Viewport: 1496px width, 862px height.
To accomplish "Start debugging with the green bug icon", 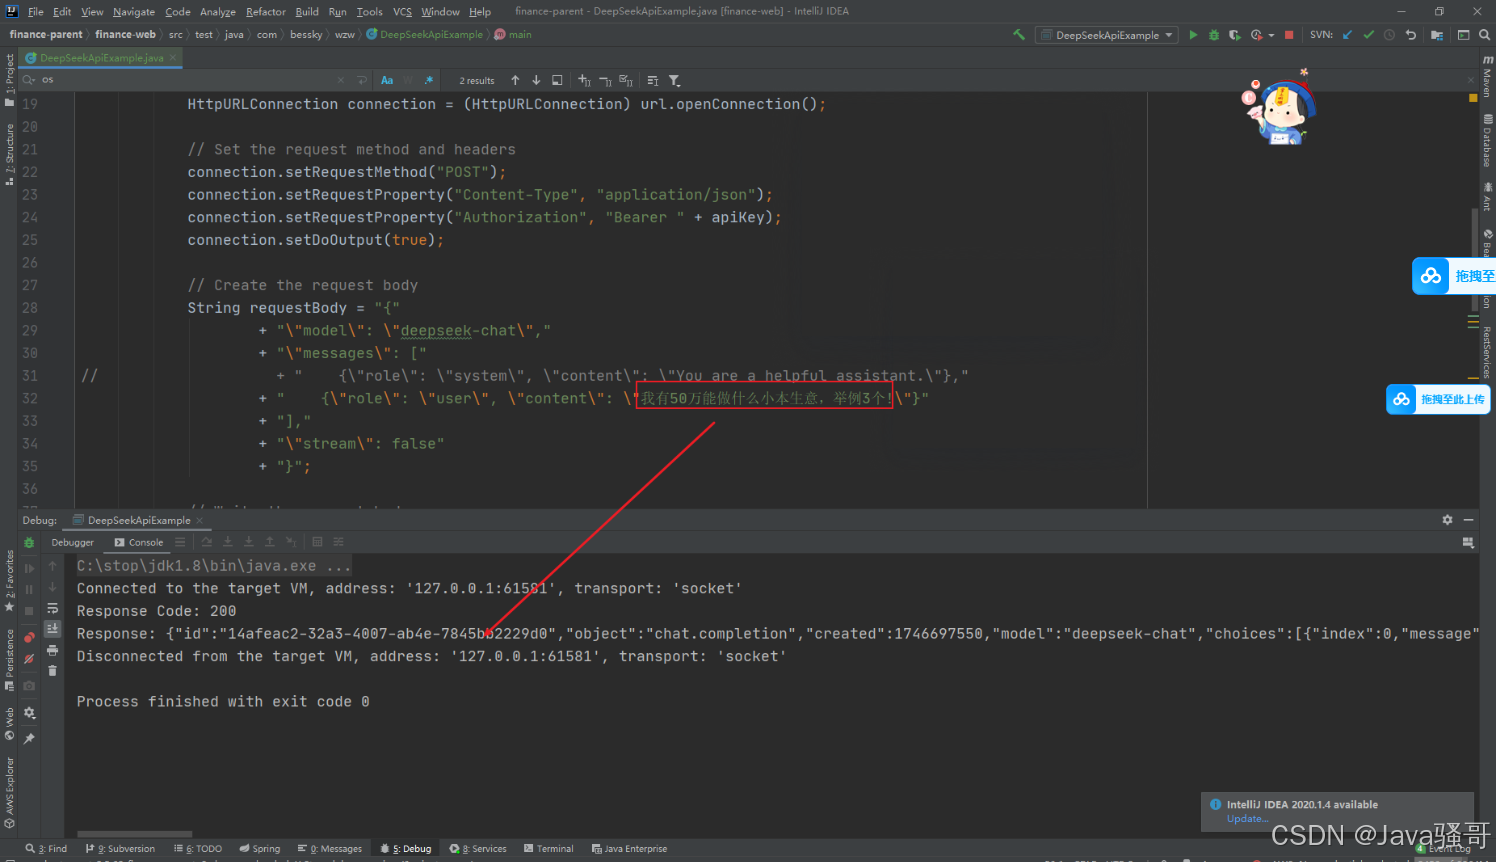I will coord(1214,34).
